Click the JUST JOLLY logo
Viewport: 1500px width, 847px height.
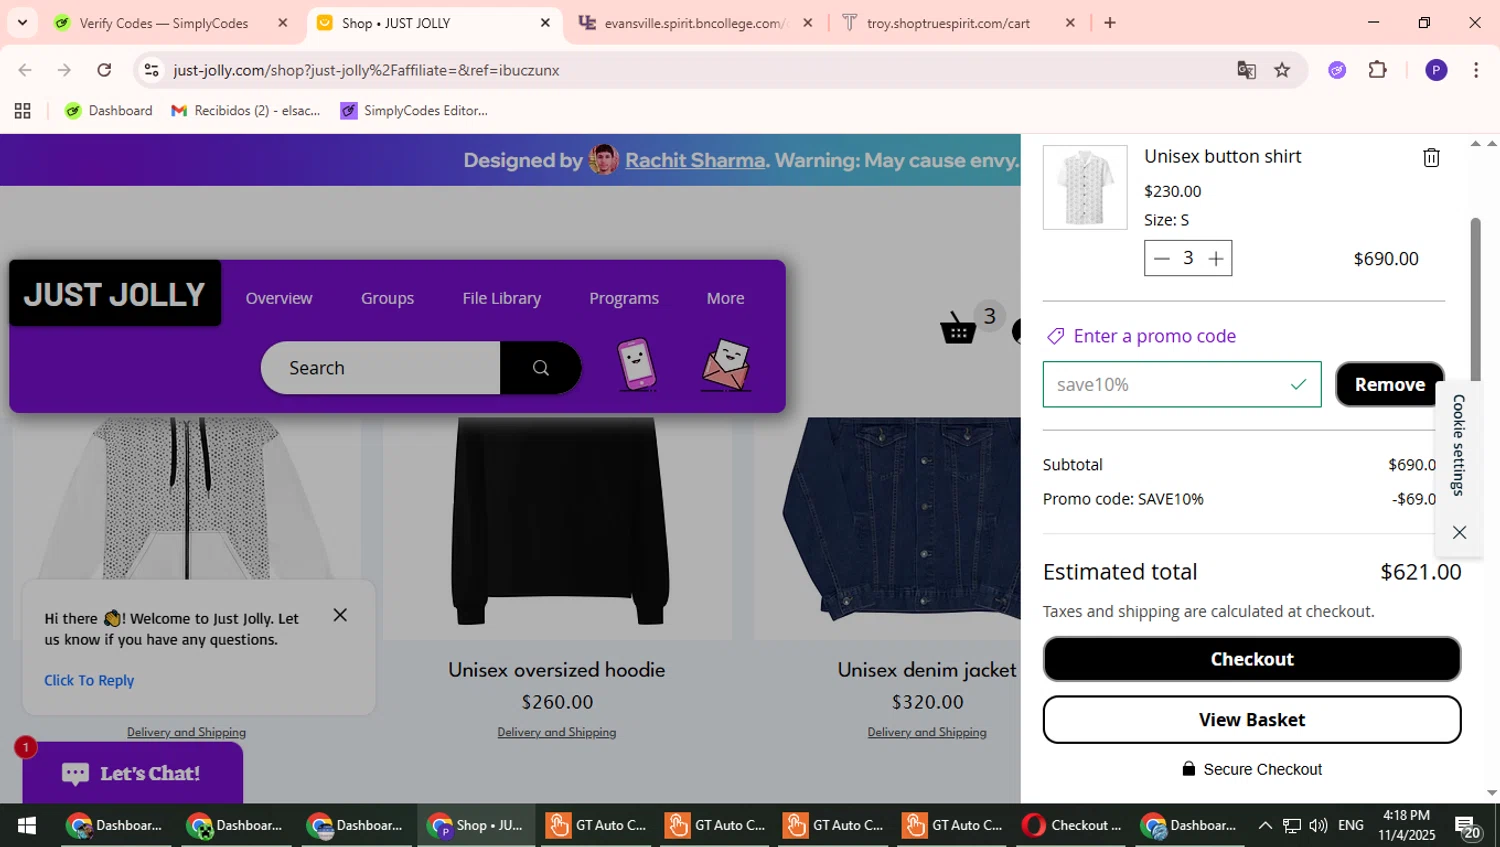[115, 294]
